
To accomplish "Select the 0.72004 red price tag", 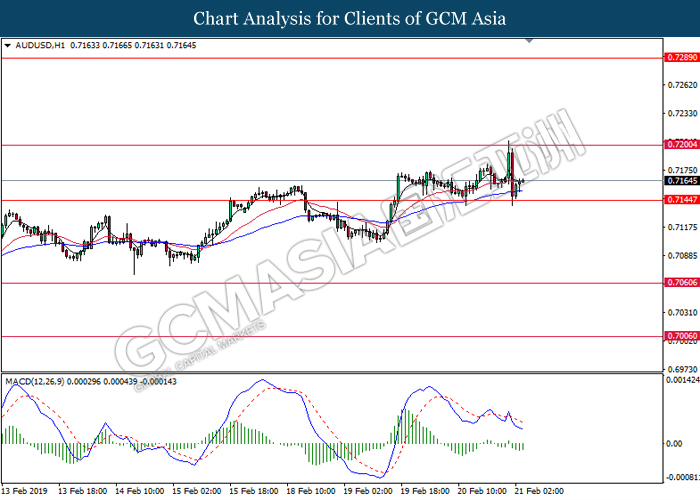I will pos(681,145).
